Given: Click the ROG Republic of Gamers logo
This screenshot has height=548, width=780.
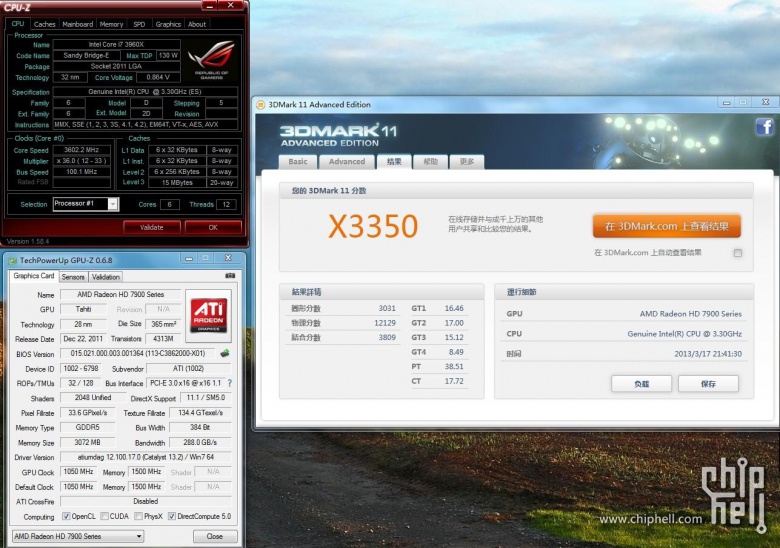Looking at the screenshot, I should 212,60.
